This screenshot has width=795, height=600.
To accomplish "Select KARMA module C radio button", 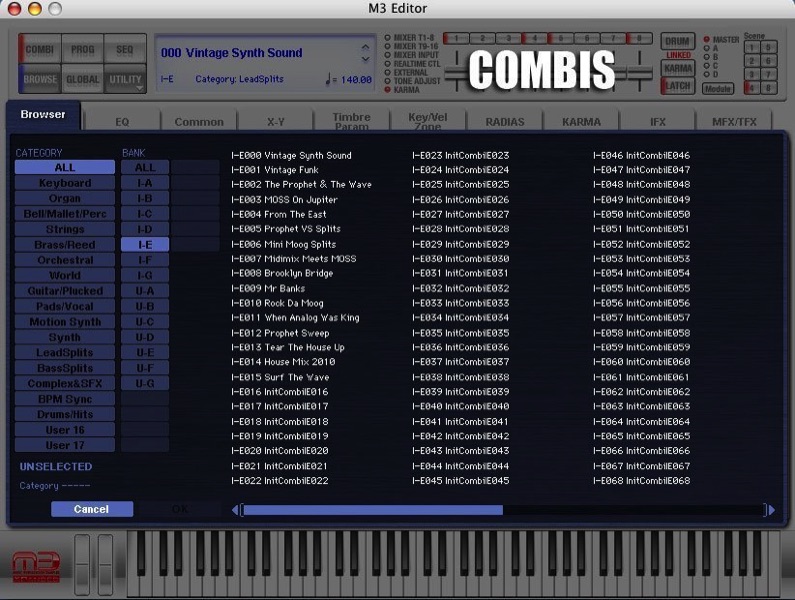I will [706, 65].
